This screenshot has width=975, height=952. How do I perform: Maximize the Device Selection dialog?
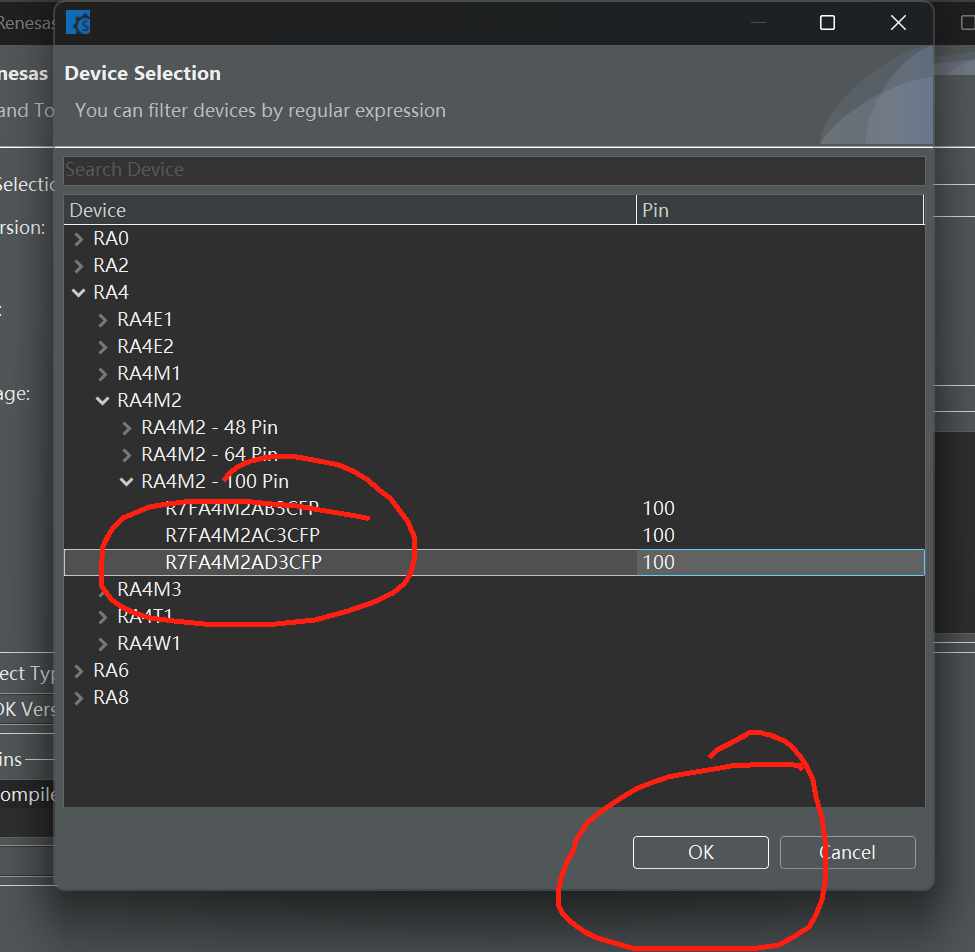coord(827,23)
